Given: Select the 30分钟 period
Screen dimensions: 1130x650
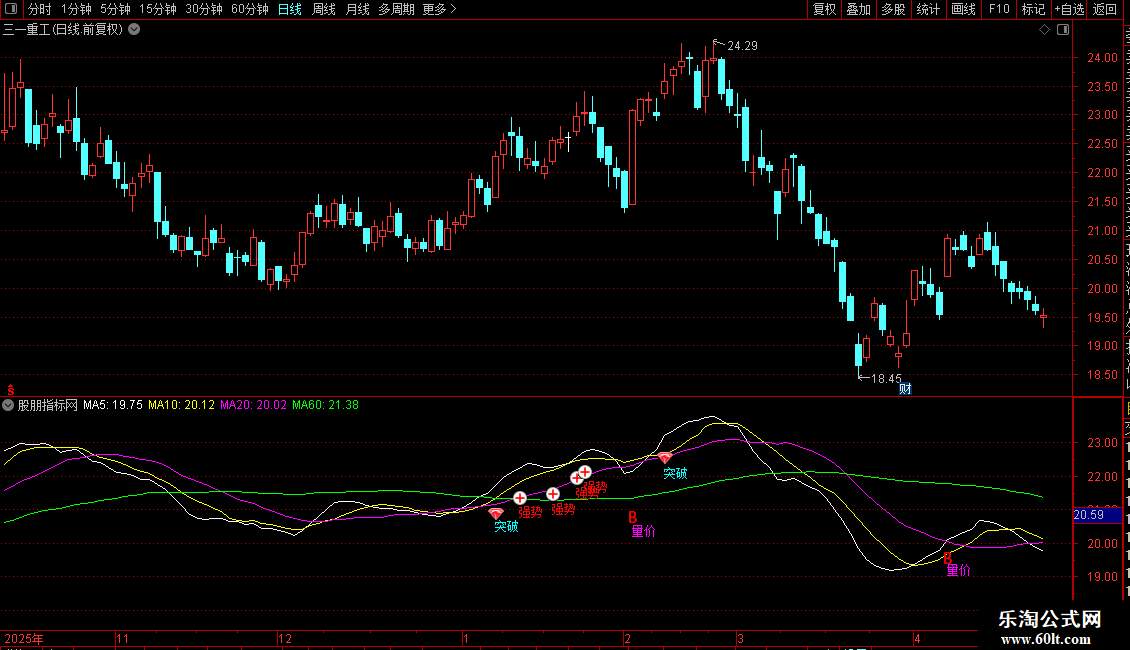Looking at the screenshot, I should pos(204,9).
